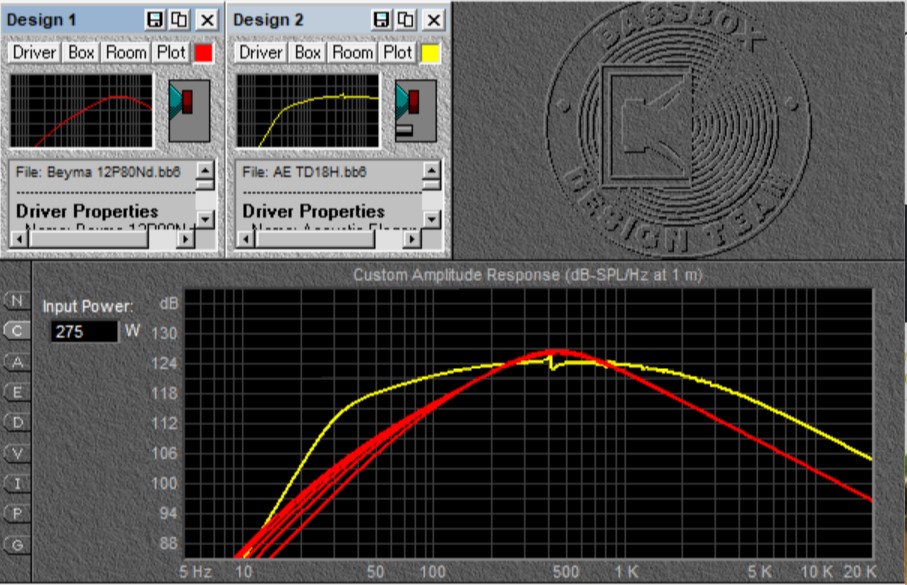Change Design 1 red plot color swatch
Viewport: 907px width, 585px height.
click(x=203, y=53)
